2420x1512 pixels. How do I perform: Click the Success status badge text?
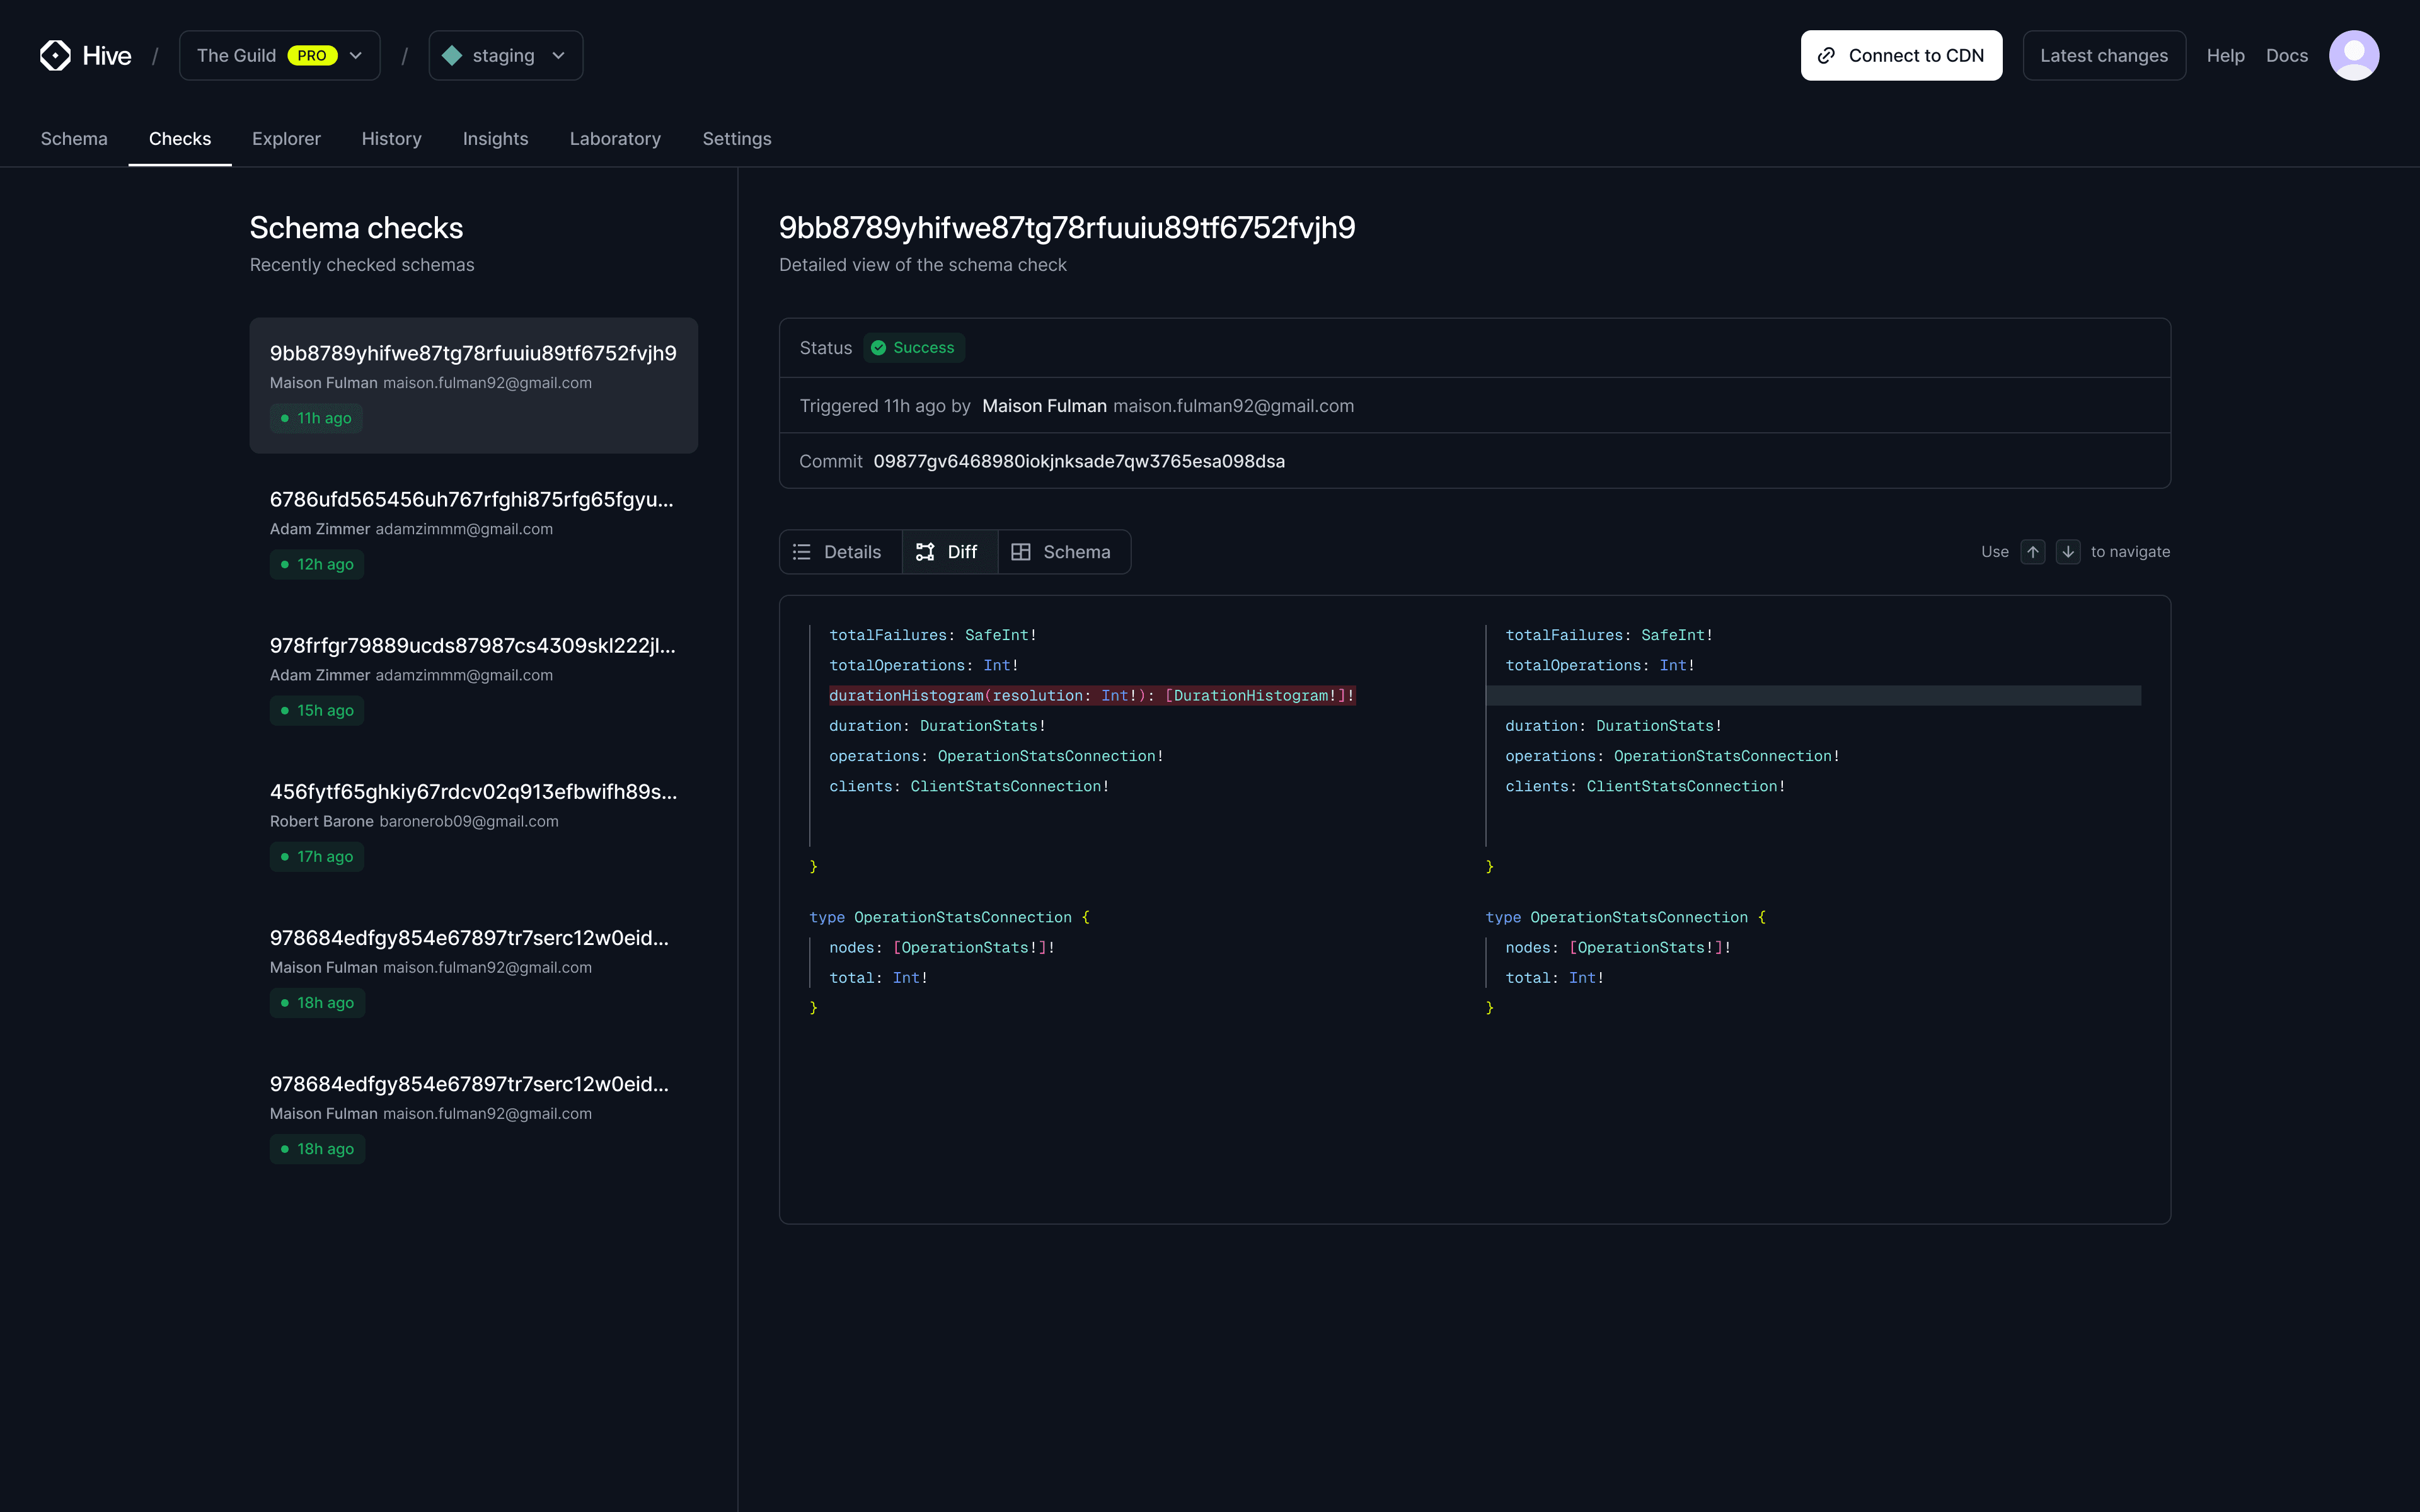tap(923, 348)
